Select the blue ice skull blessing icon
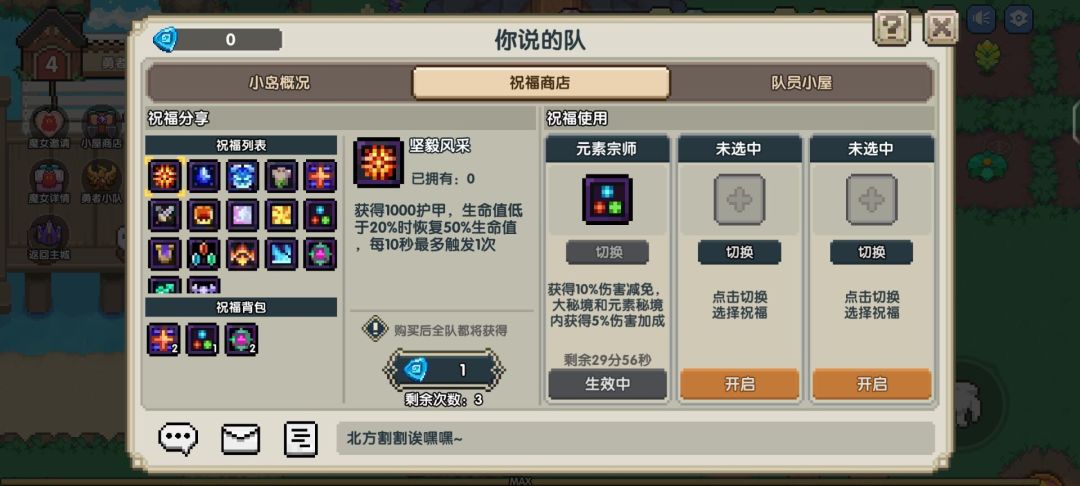This screenshot has width=1080, height=486. click(x=242, y=176)
